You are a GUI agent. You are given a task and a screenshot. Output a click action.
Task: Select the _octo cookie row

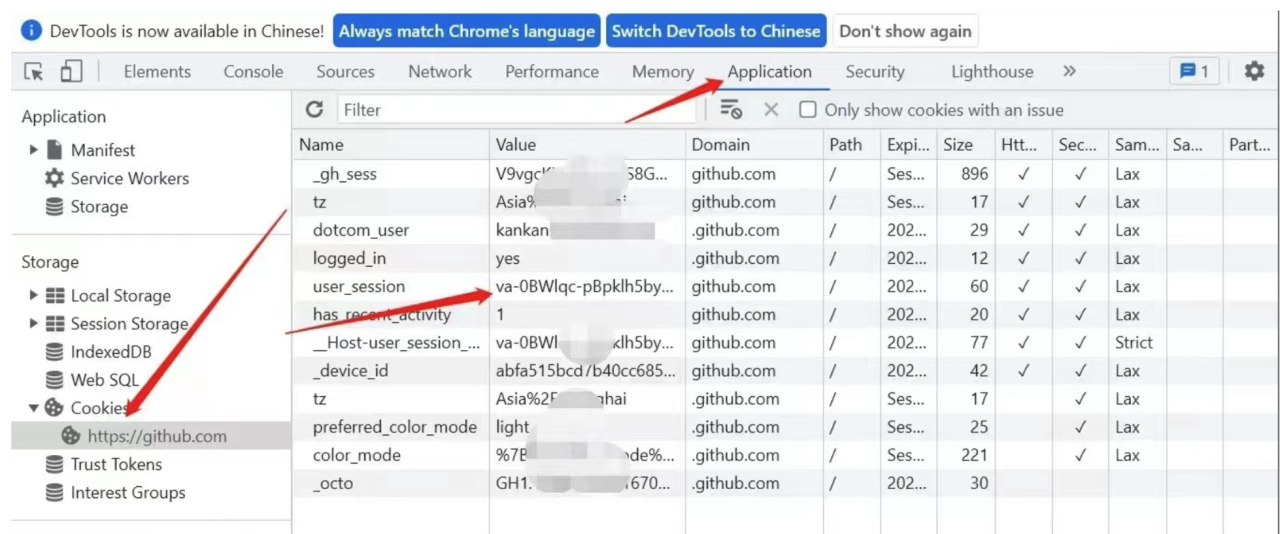[x=785, y=483]
